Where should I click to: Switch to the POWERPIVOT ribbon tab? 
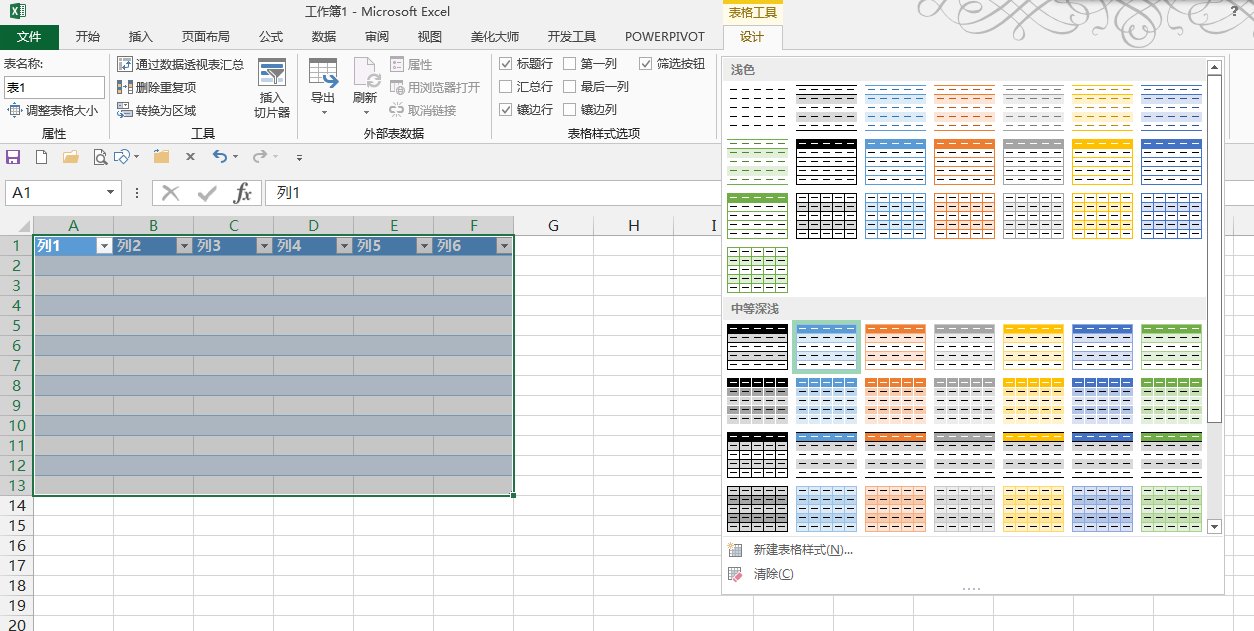tap(664, 37)
